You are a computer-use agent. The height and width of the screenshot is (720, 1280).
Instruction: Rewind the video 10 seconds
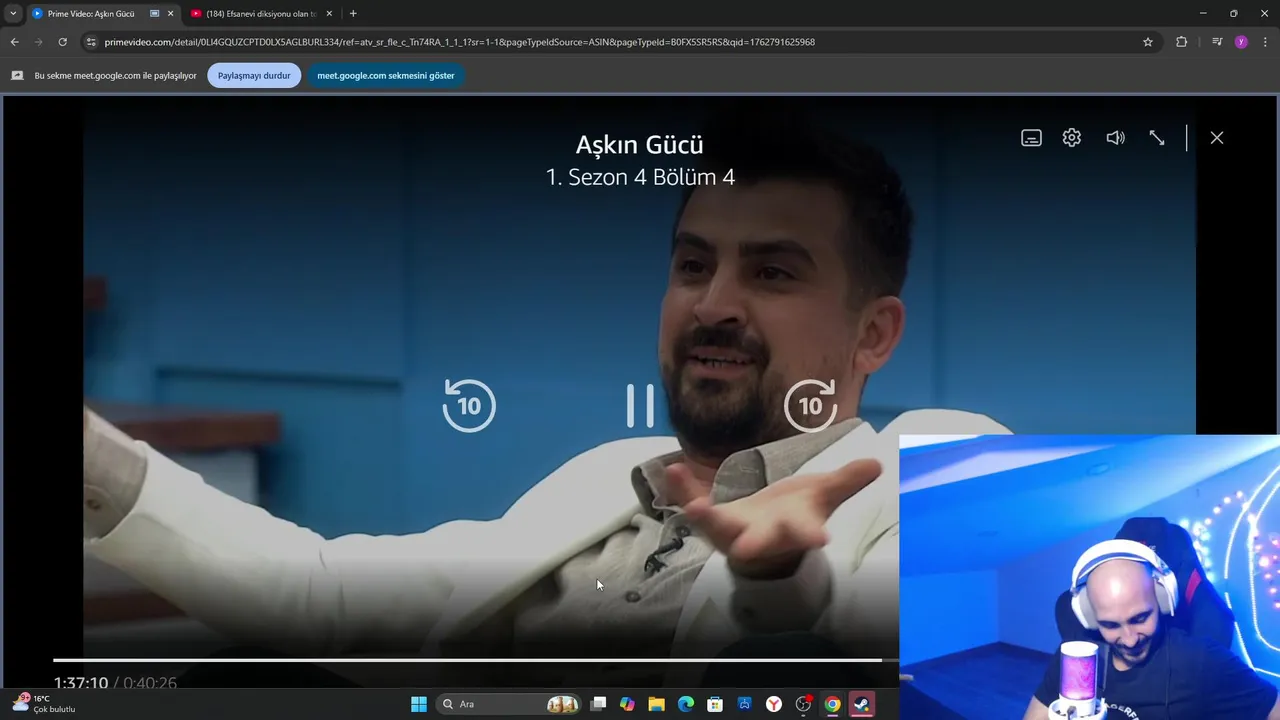(x=469, y=405)
